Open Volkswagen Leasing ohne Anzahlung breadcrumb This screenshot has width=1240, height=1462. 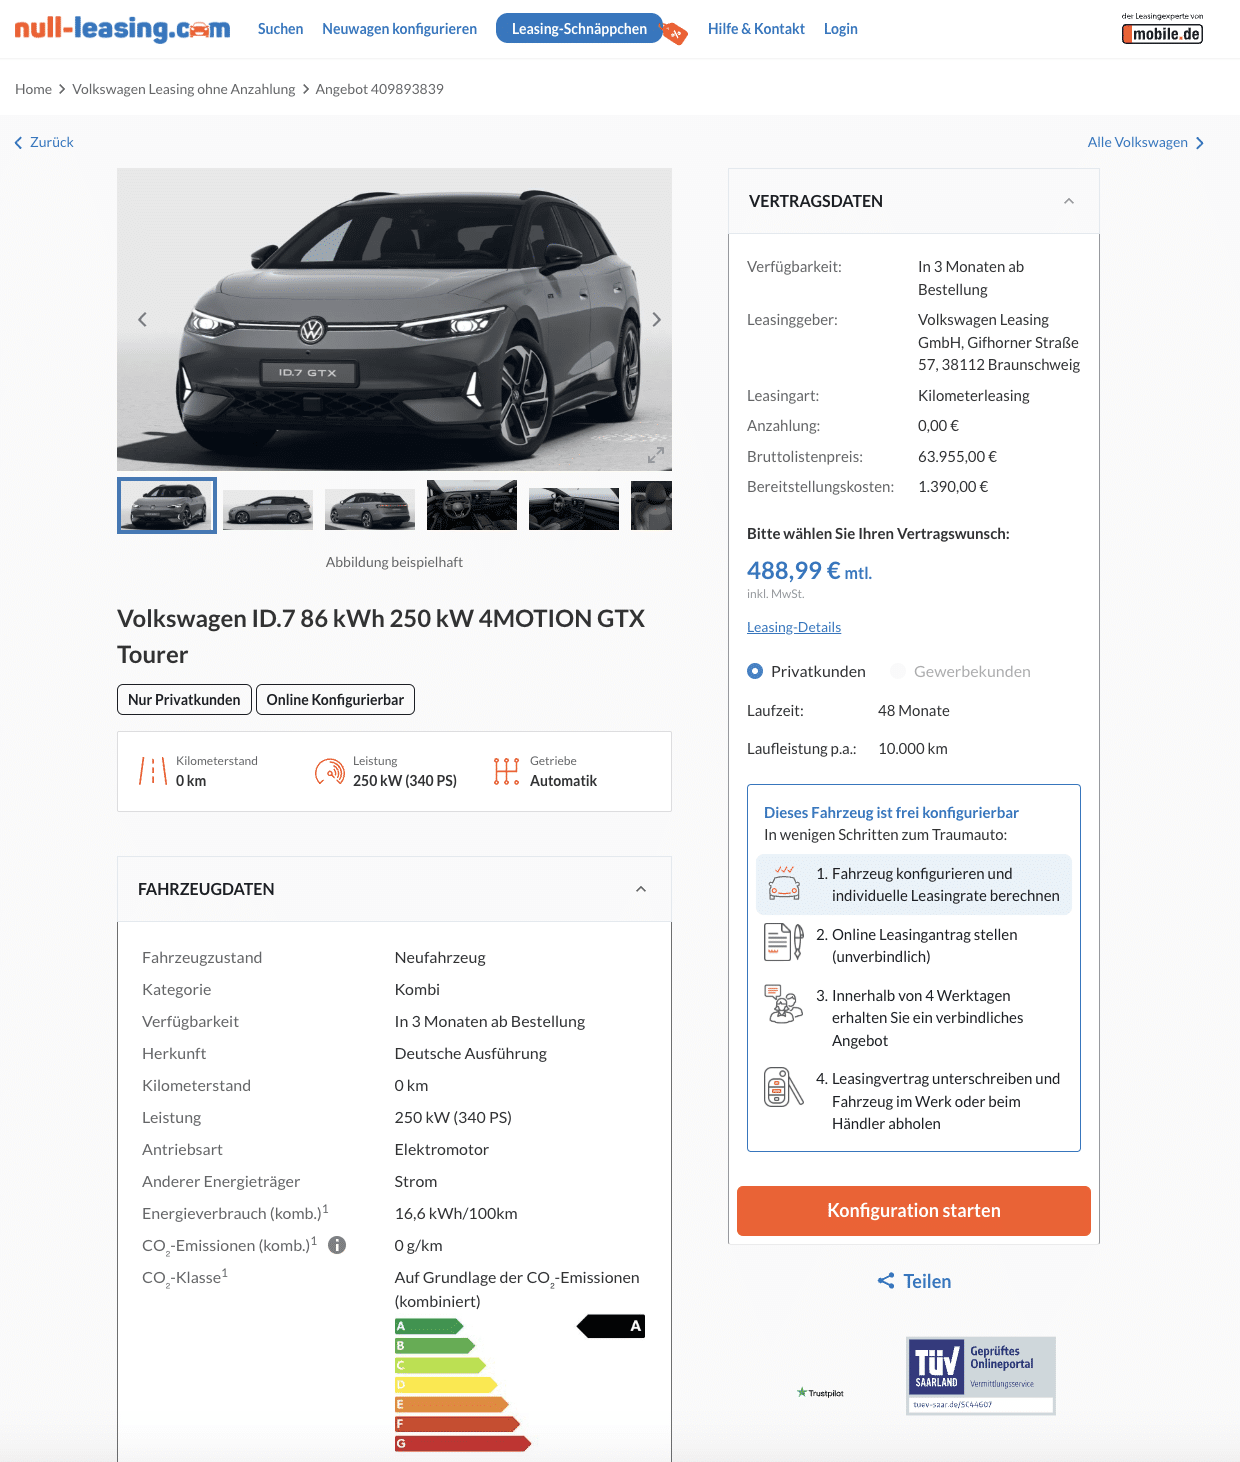pos(184,89)
